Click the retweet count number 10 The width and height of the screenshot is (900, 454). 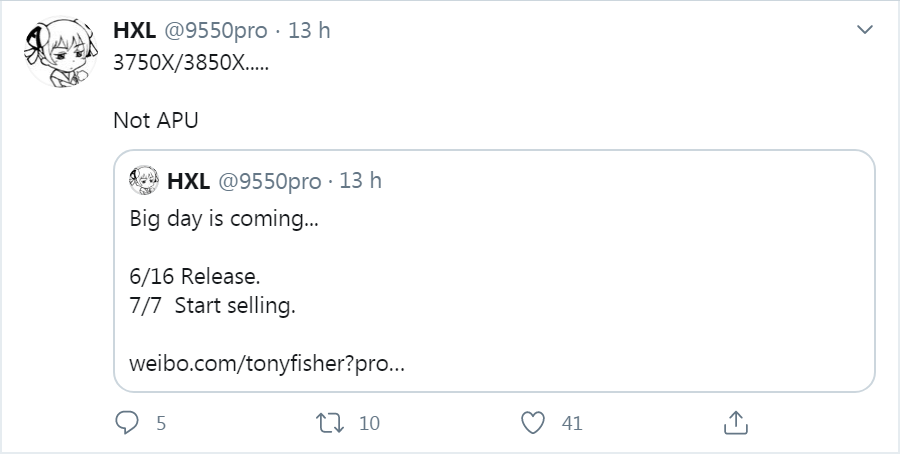[369, 424]
